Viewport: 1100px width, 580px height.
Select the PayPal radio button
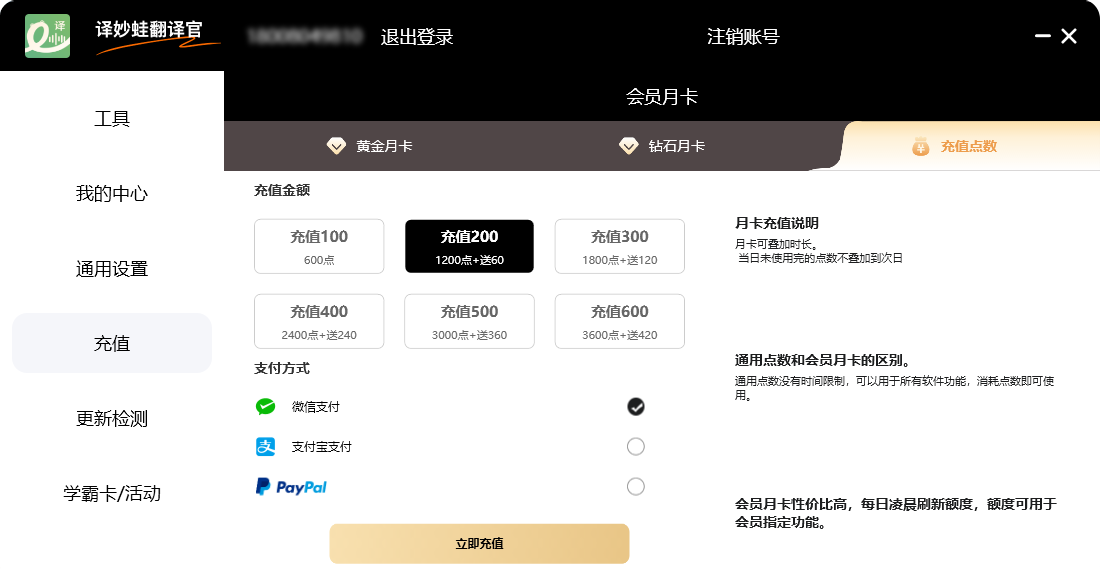coord(636,487)
